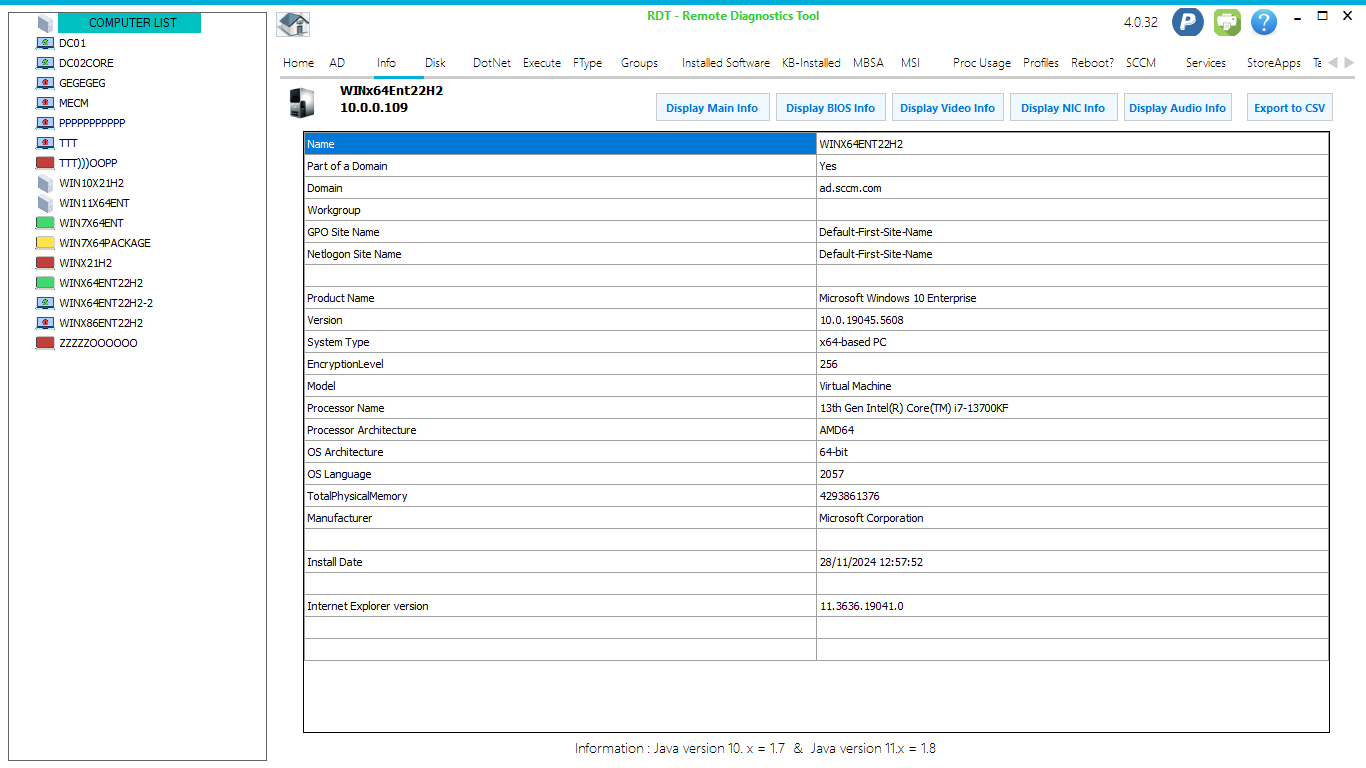Open the StoreApps tab
The width and height of the screenshot is (1366, 768).
pos(1274,63)
